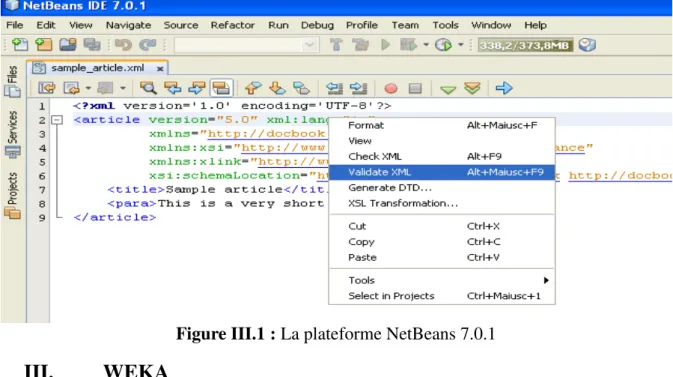Click the New Project toolbar icon

coord(43,45)
